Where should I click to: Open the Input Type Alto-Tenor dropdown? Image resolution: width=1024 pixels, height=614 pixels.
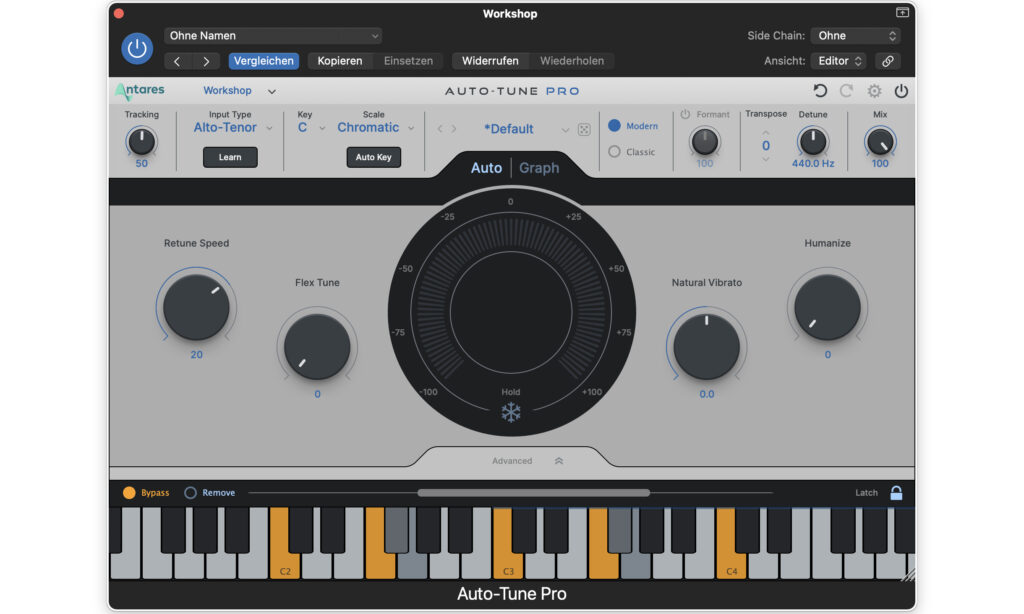coord(232,128)
